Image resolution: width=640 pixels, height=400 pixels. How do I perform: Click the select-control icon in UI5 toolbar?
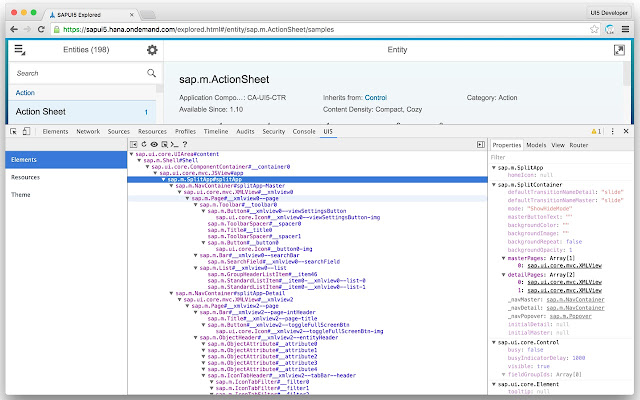pos(164,144)
